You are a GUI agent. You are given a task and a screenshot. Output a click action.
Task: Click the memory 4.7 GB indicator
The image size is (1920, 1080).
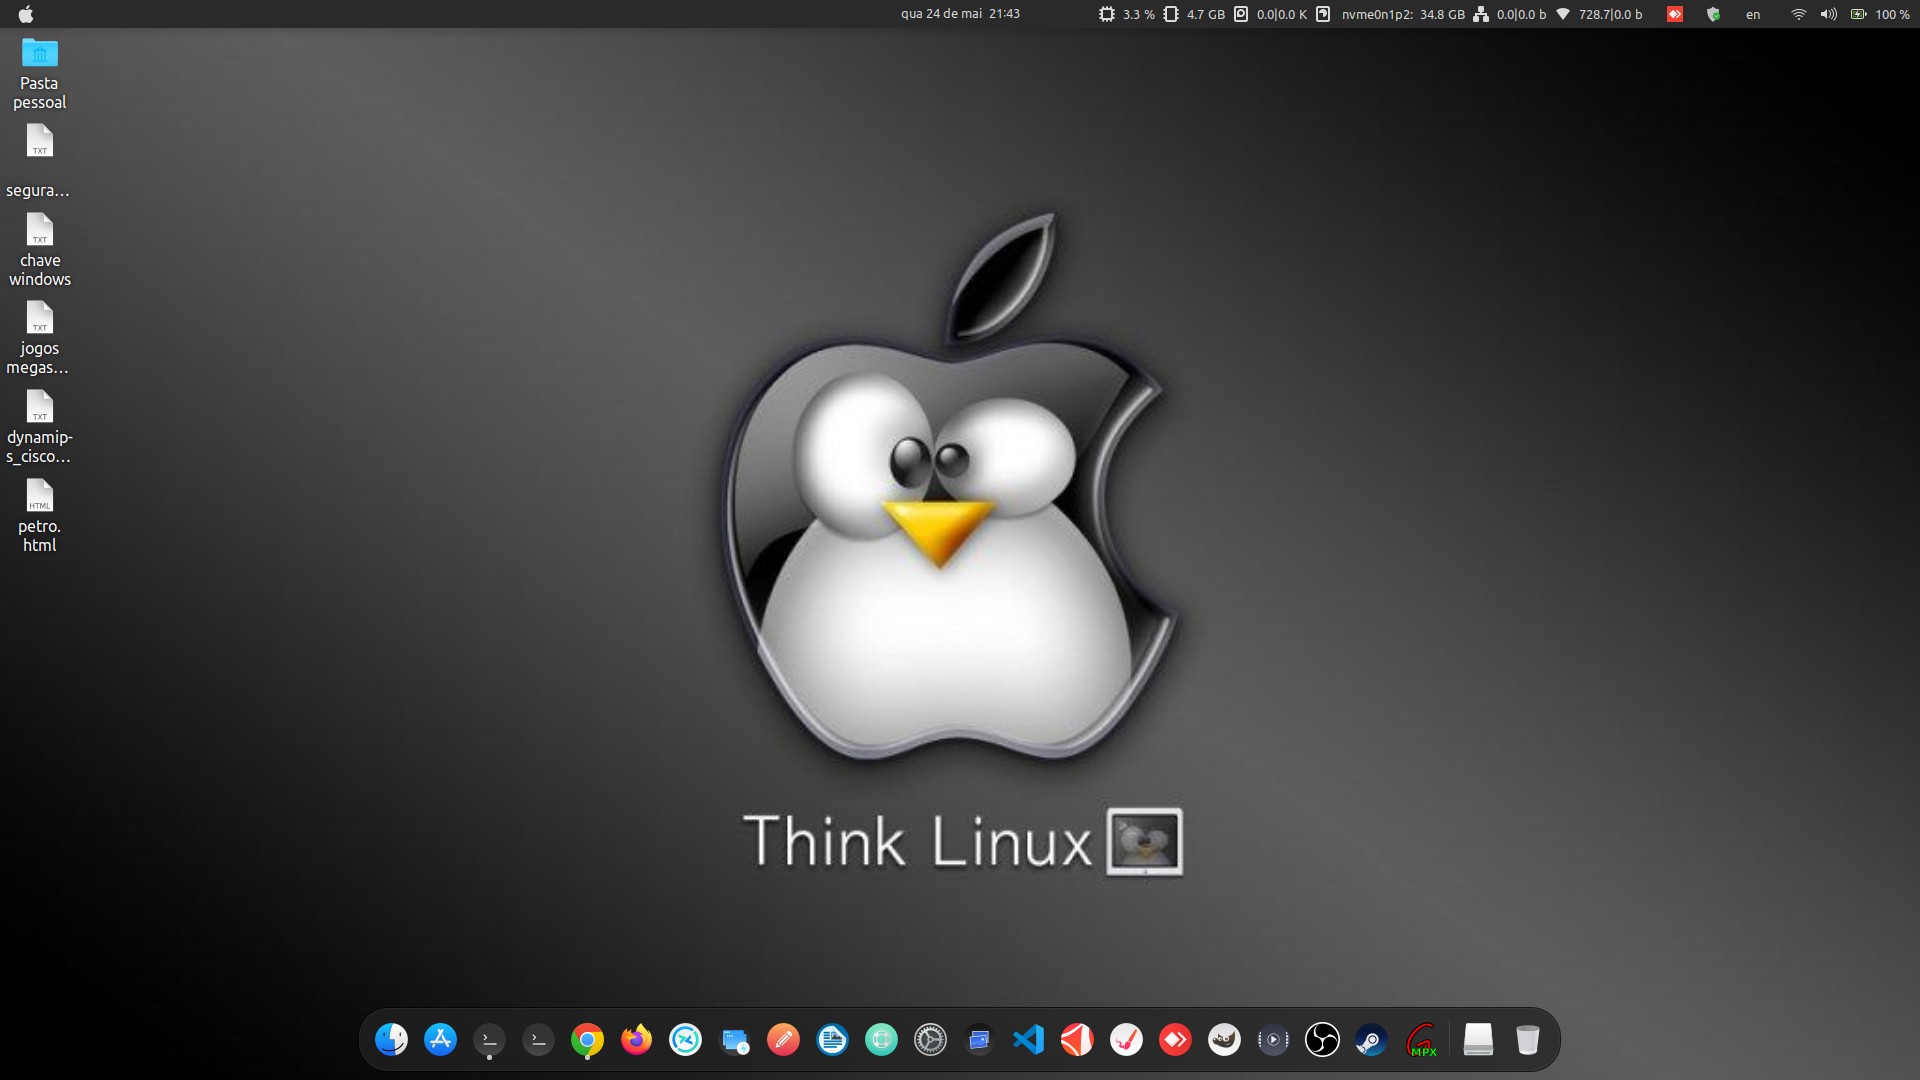pyautogui.click(x=1195, y=14)
